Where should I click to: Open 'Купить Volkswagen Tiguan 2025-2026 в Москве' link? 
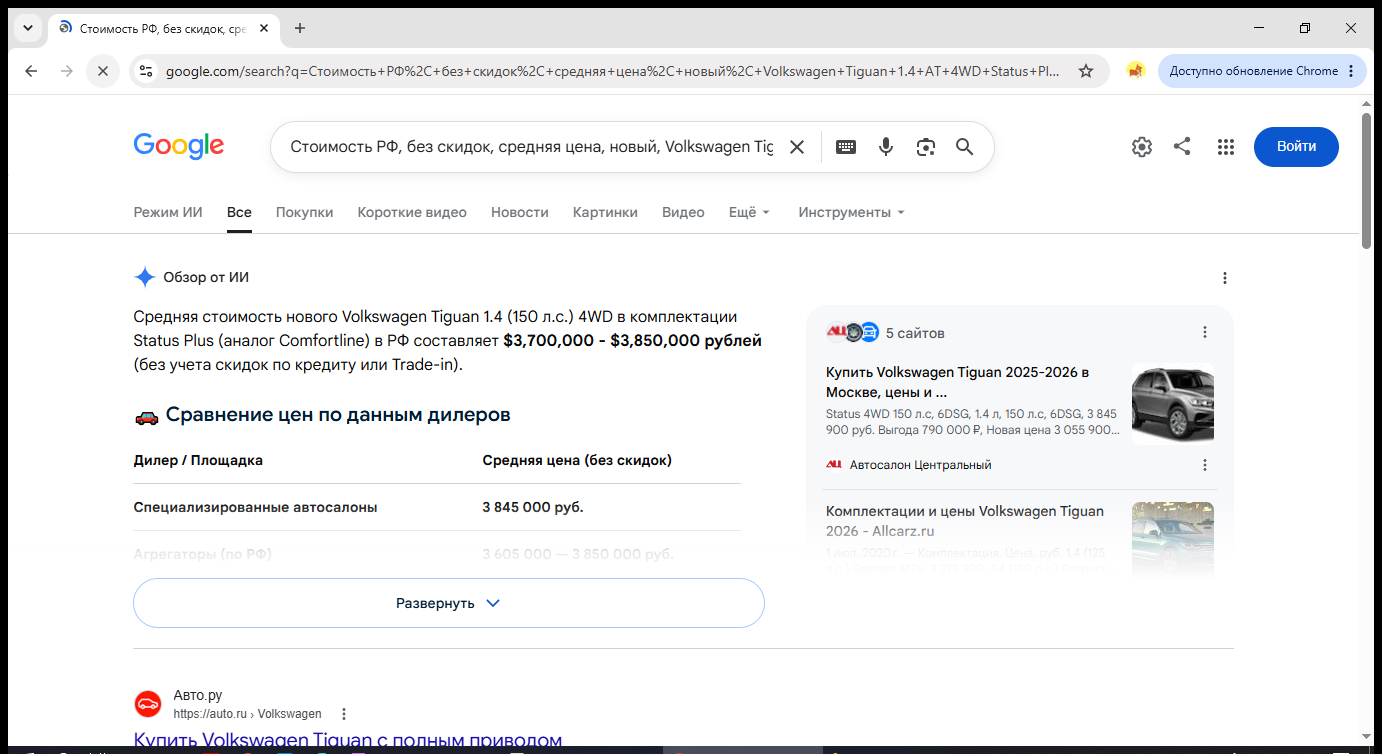click(958, 382)
